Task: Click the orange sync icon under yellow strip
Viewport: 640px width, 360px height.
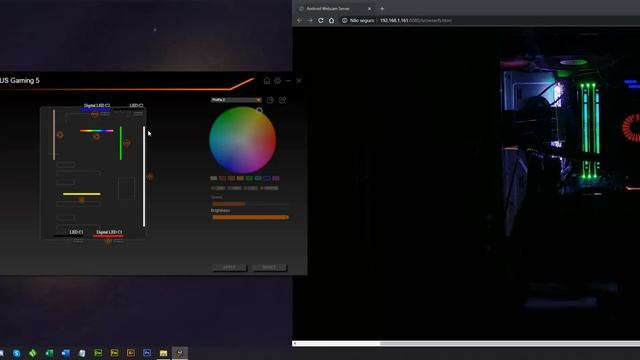Action: pyautogui.click(x=82, y=200)
